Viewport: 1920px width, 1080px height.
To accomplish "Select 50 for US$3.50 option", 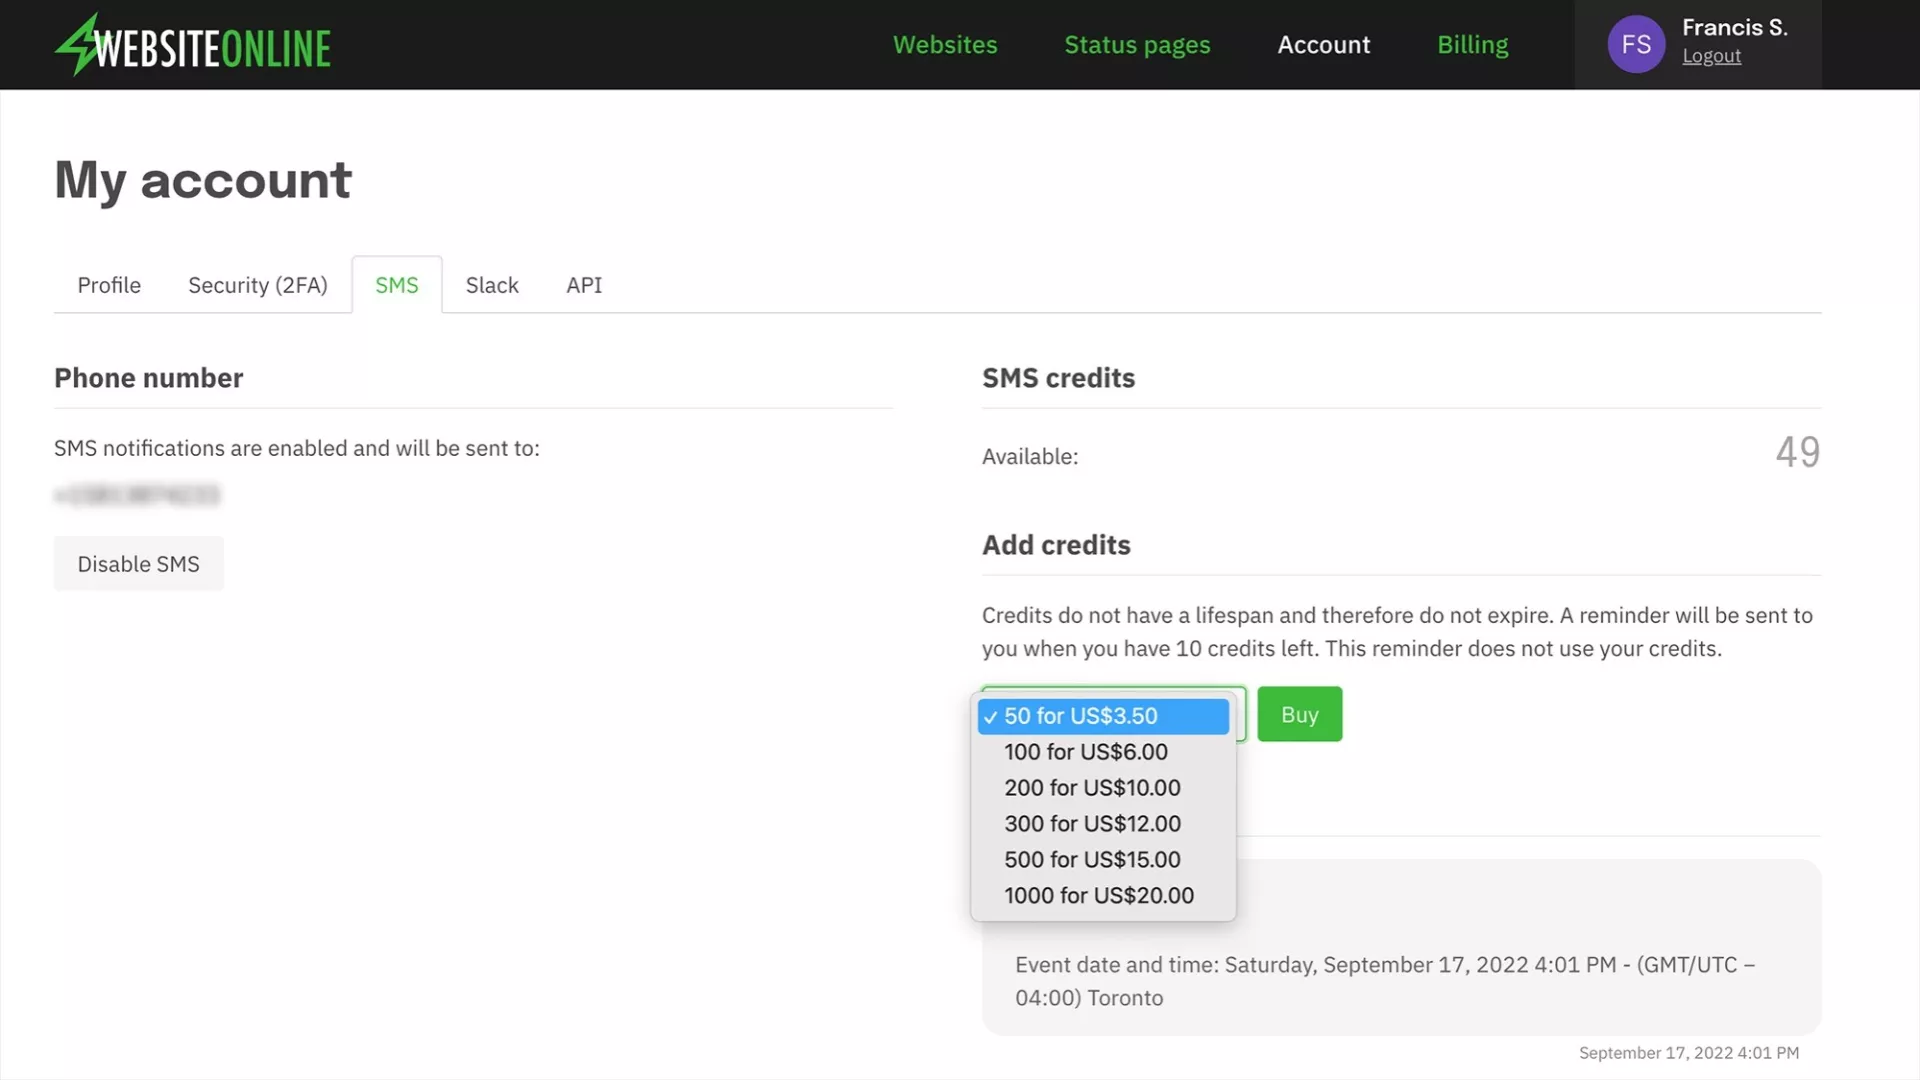I will (x=1102, y=716).
